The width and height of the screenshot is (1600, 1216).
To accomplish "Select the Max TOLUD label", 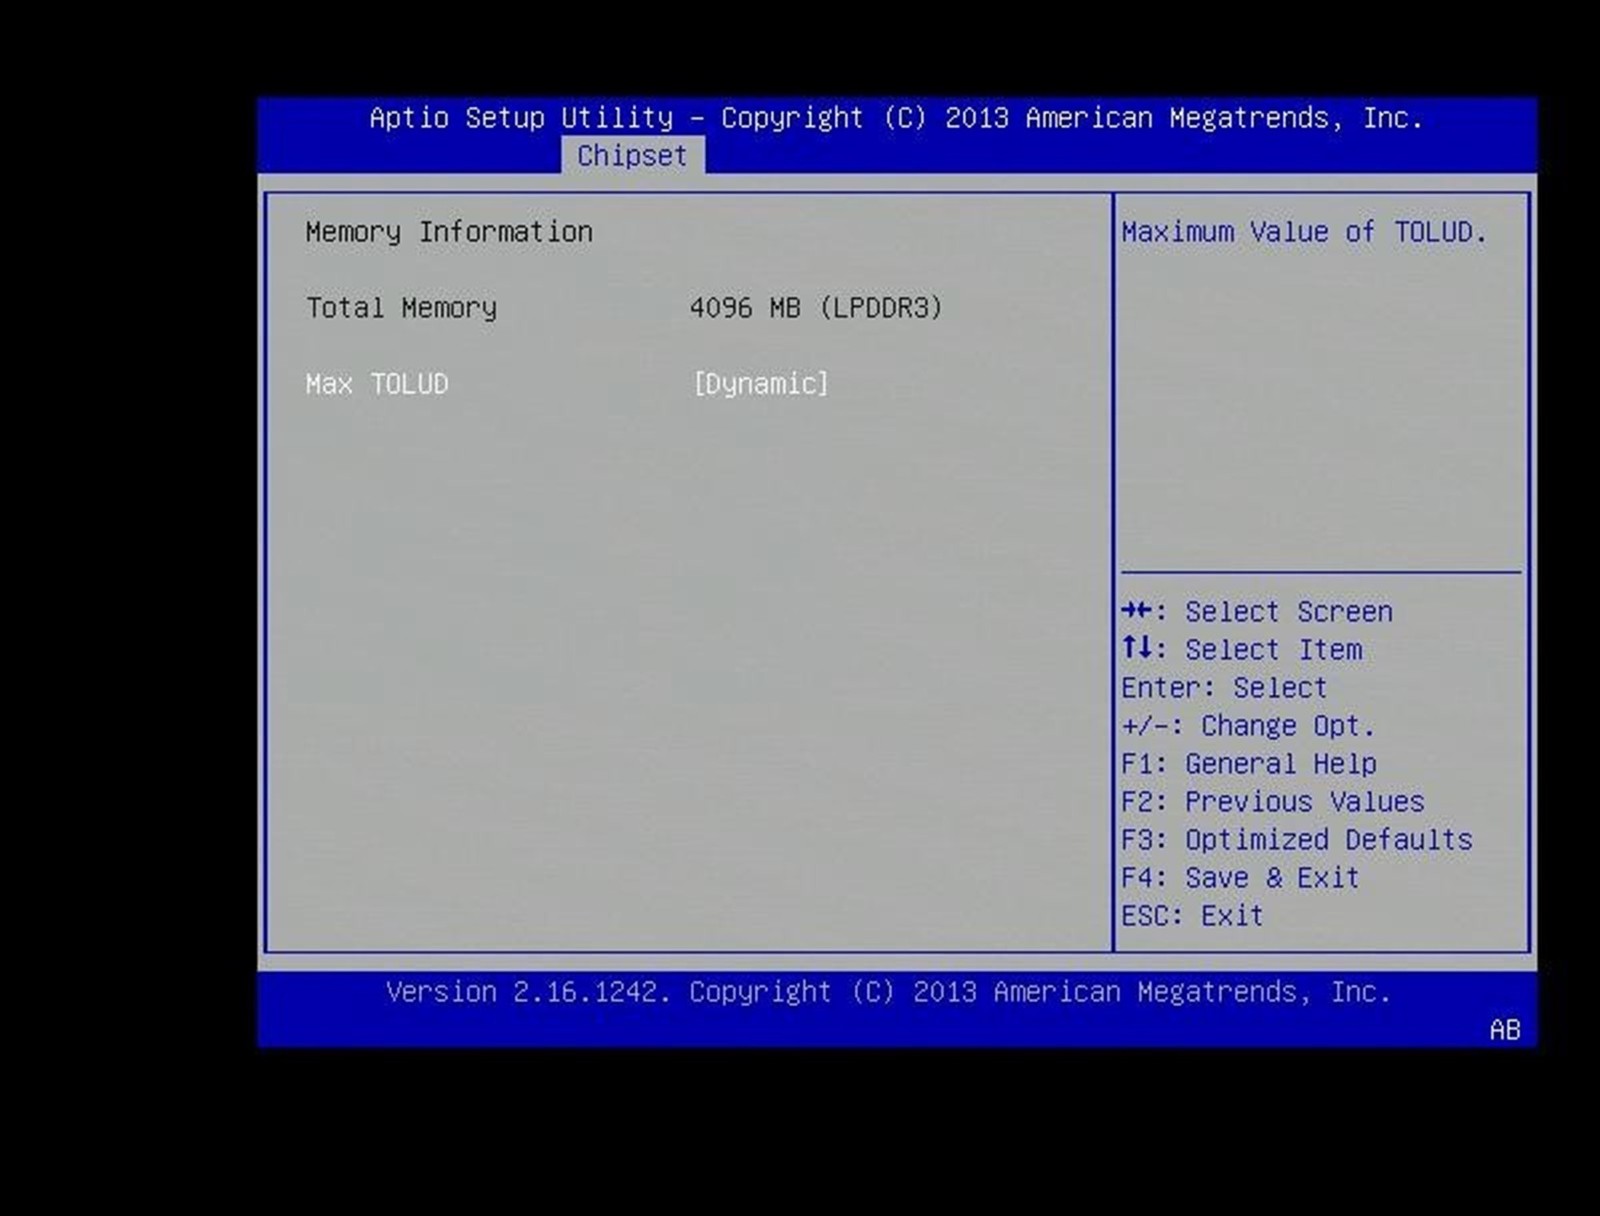I will pyautogui.click(x=377, y=384).
